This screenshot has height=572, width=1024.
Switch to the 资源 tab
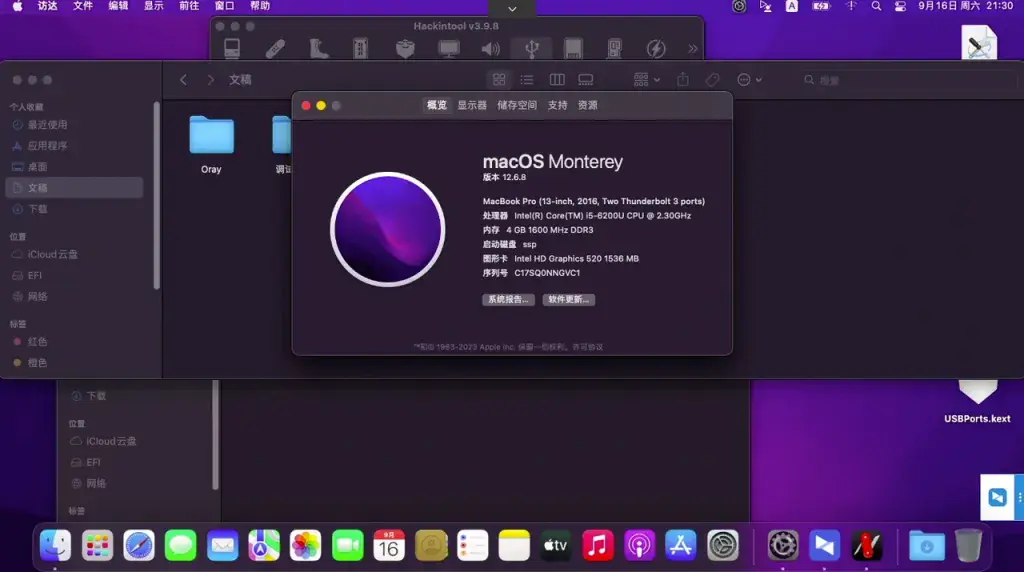tap(587, 105)
